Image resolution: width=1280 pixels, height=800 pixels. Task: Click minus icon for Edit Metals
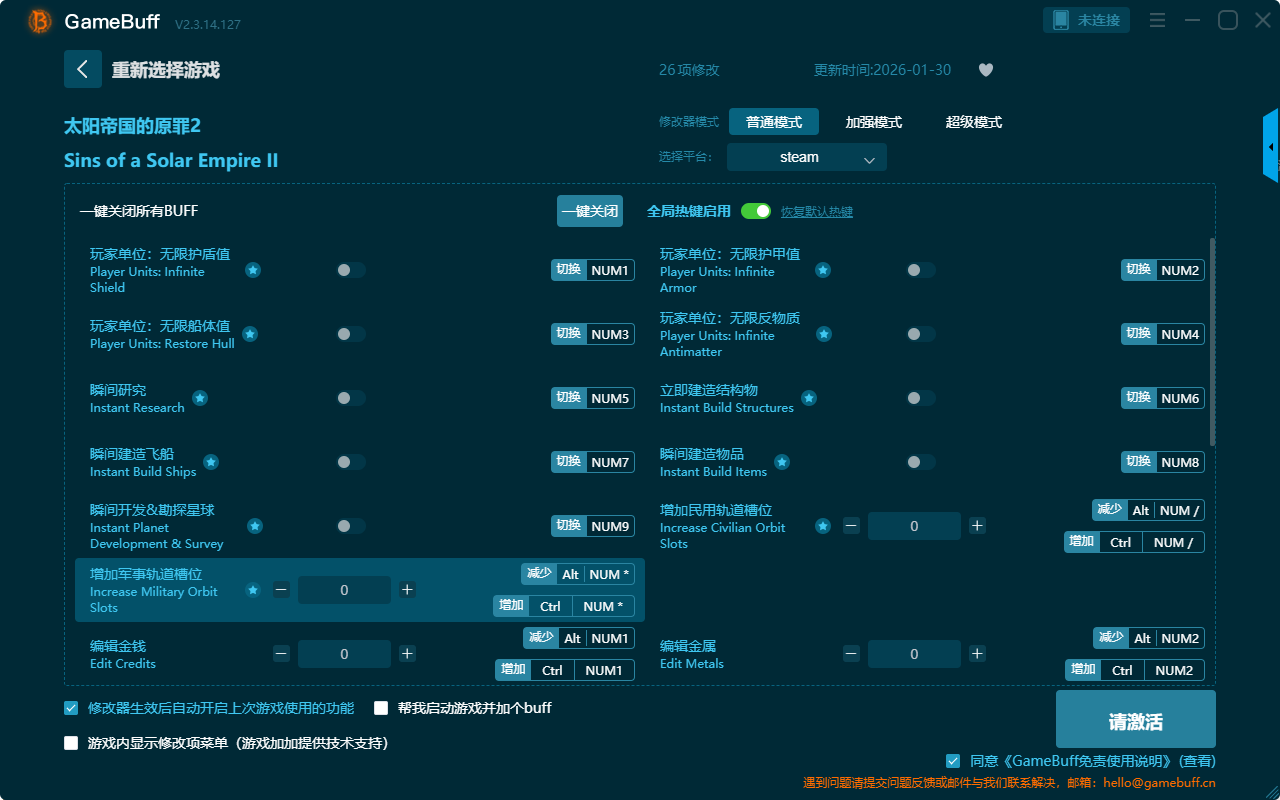point(851,654)
